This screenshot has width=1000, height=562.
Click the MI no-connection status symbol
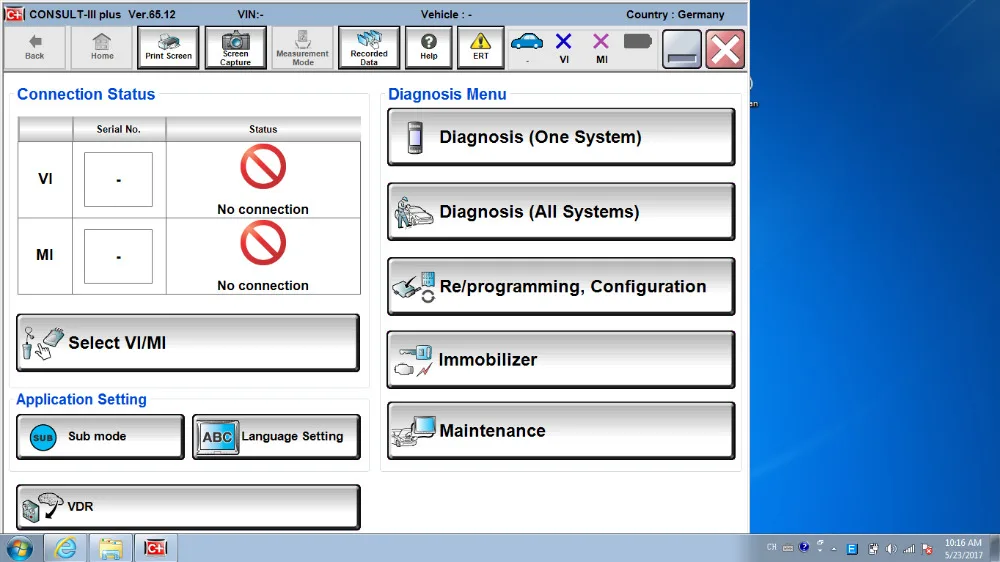click(263, 243)
